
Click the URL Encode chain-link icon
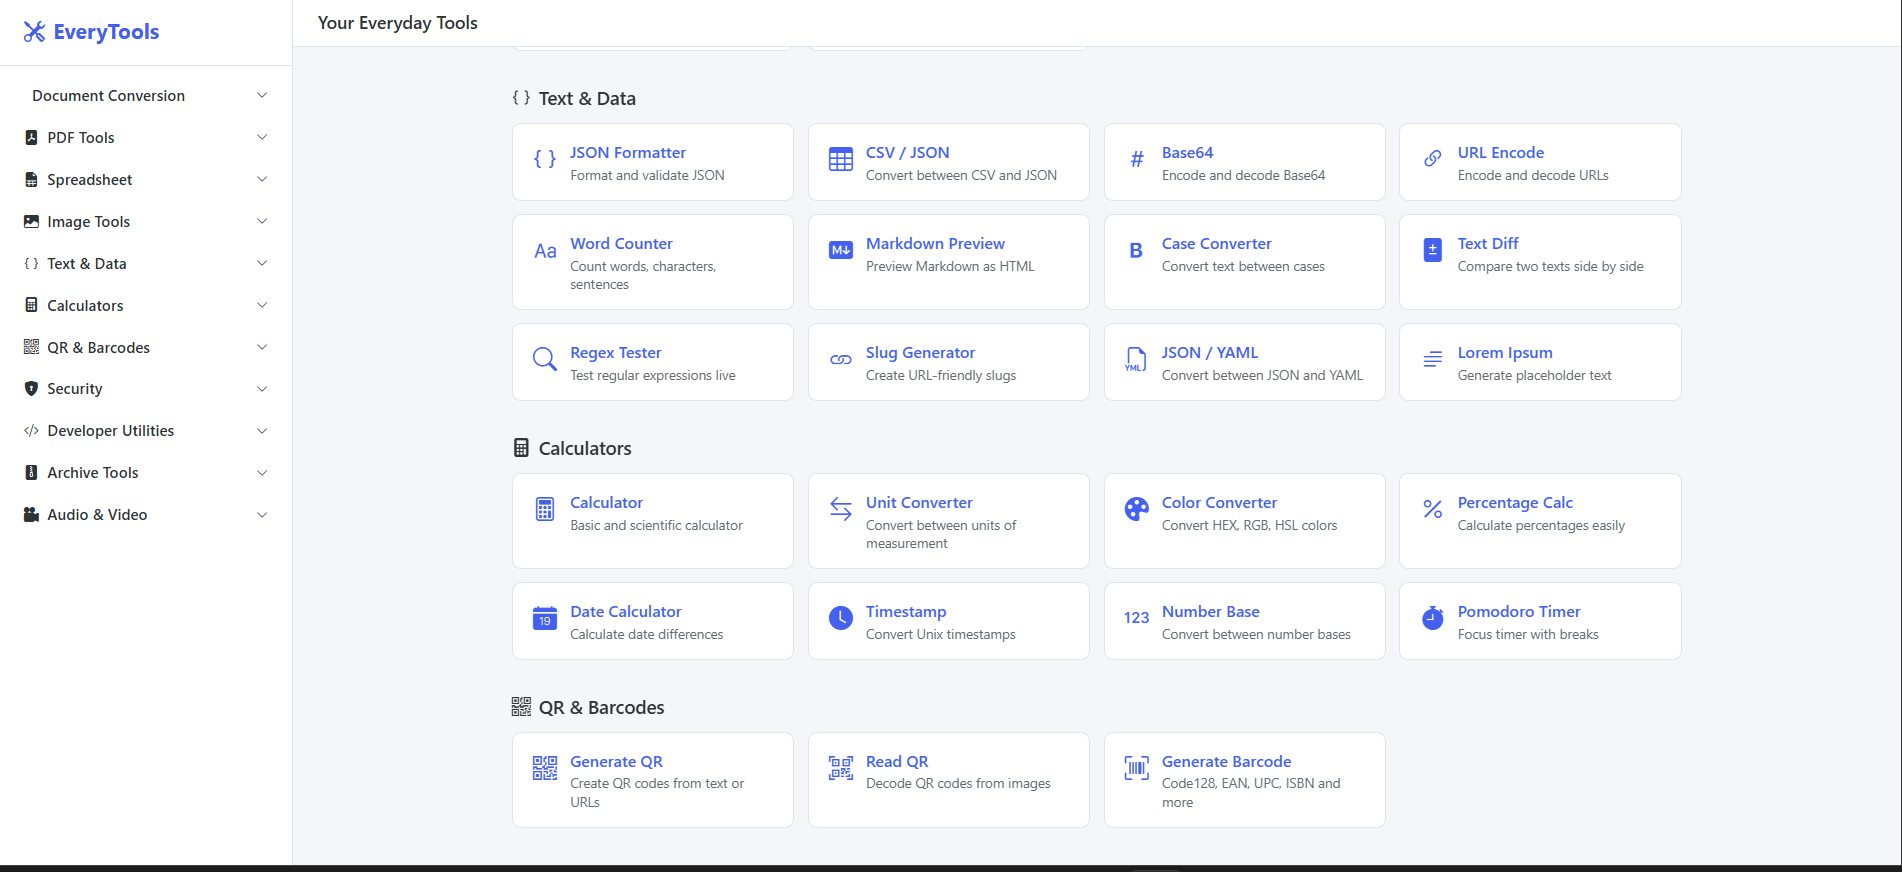1433,159
